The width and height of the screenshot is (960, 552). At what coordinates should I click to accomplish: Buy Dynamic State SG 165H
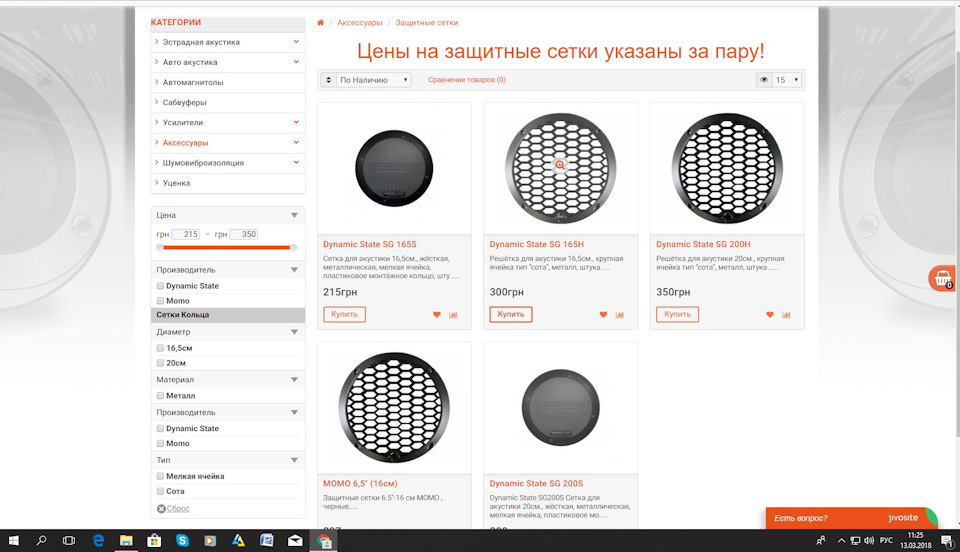pyautogui.click(x=511, y=315)
